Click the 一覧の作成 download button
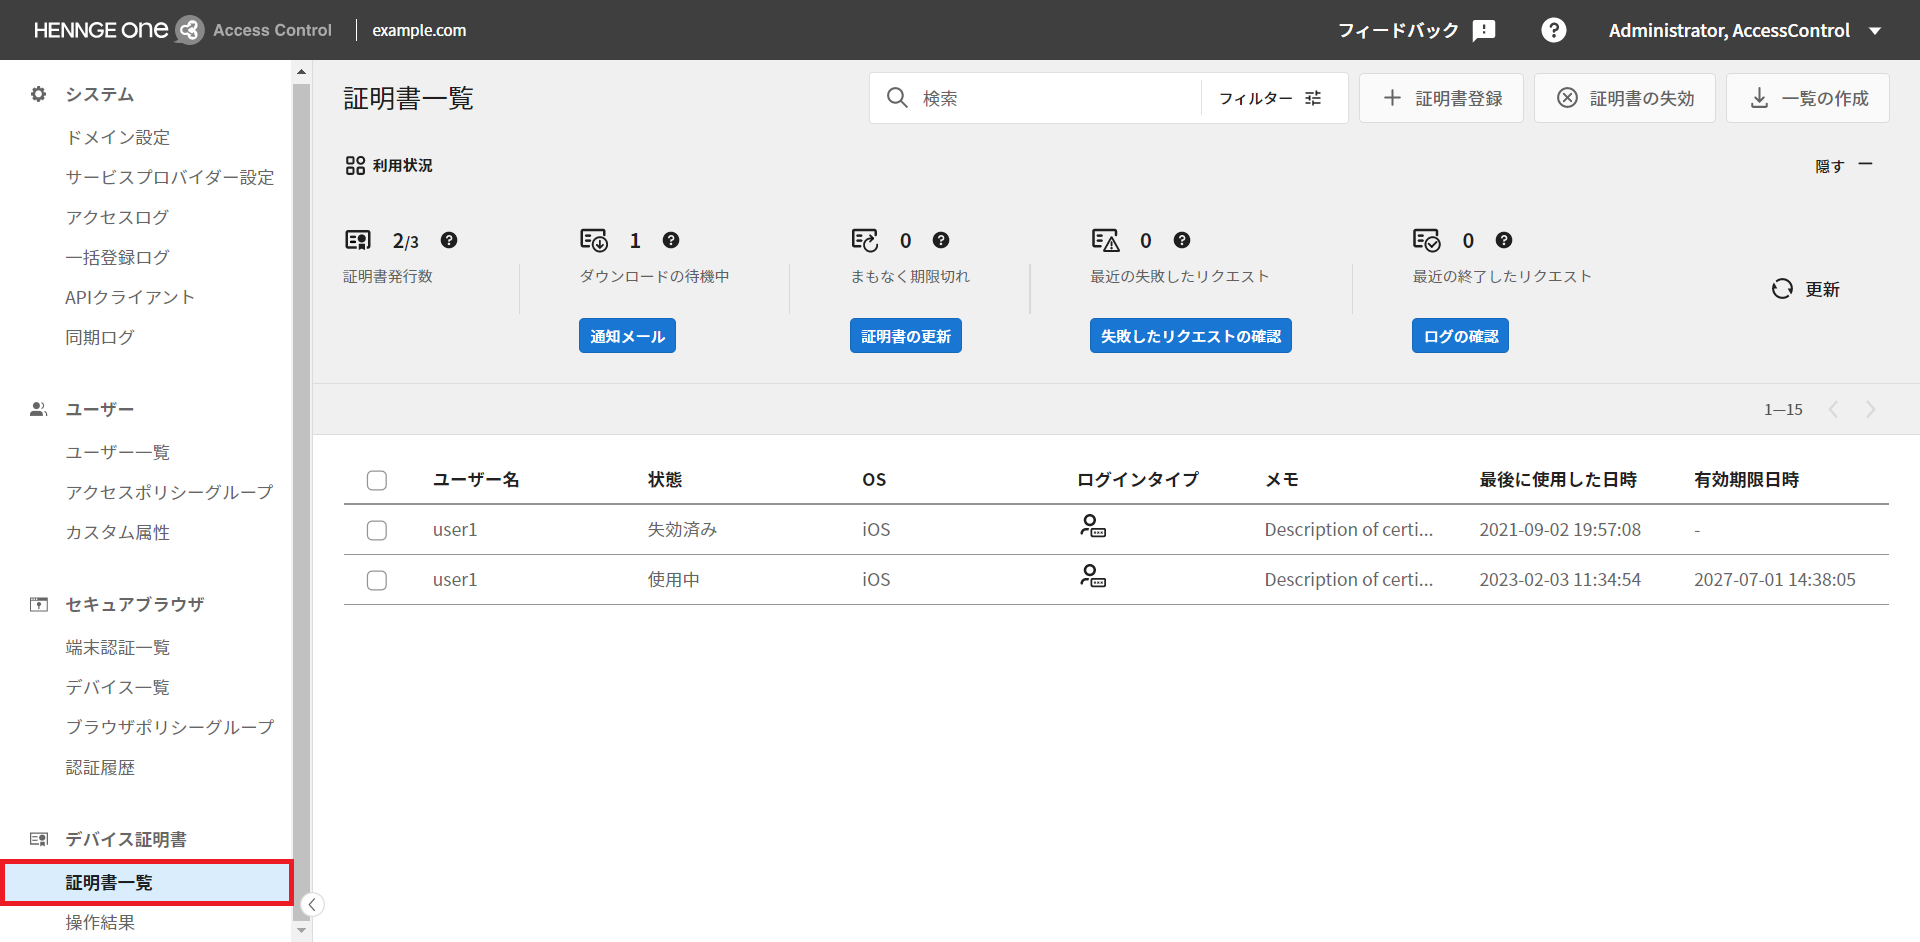The height and width of the screenshot is (942, 1920). click(1808, 98)
